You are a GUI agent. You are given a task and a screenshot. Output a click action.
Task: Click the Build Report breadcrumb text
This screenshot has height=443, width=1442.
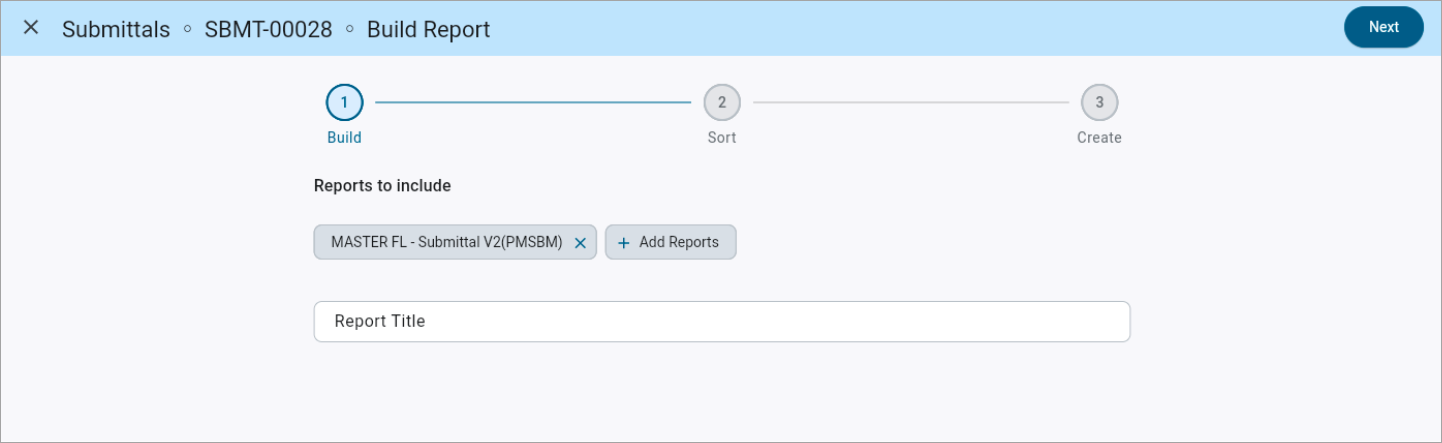(428, 29)
